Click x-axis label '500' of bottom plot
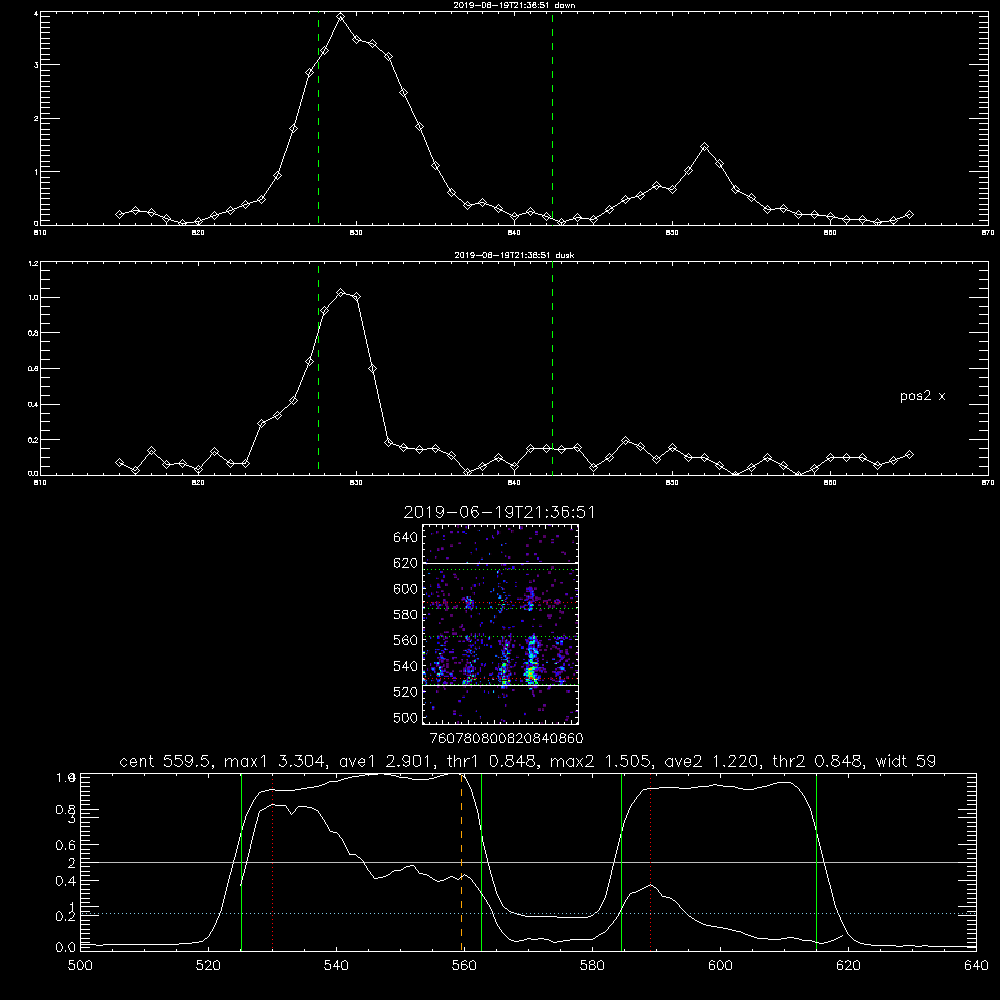Viewport: 1000px width, 1000px height. pyautogui.click(x=80, y=965)
